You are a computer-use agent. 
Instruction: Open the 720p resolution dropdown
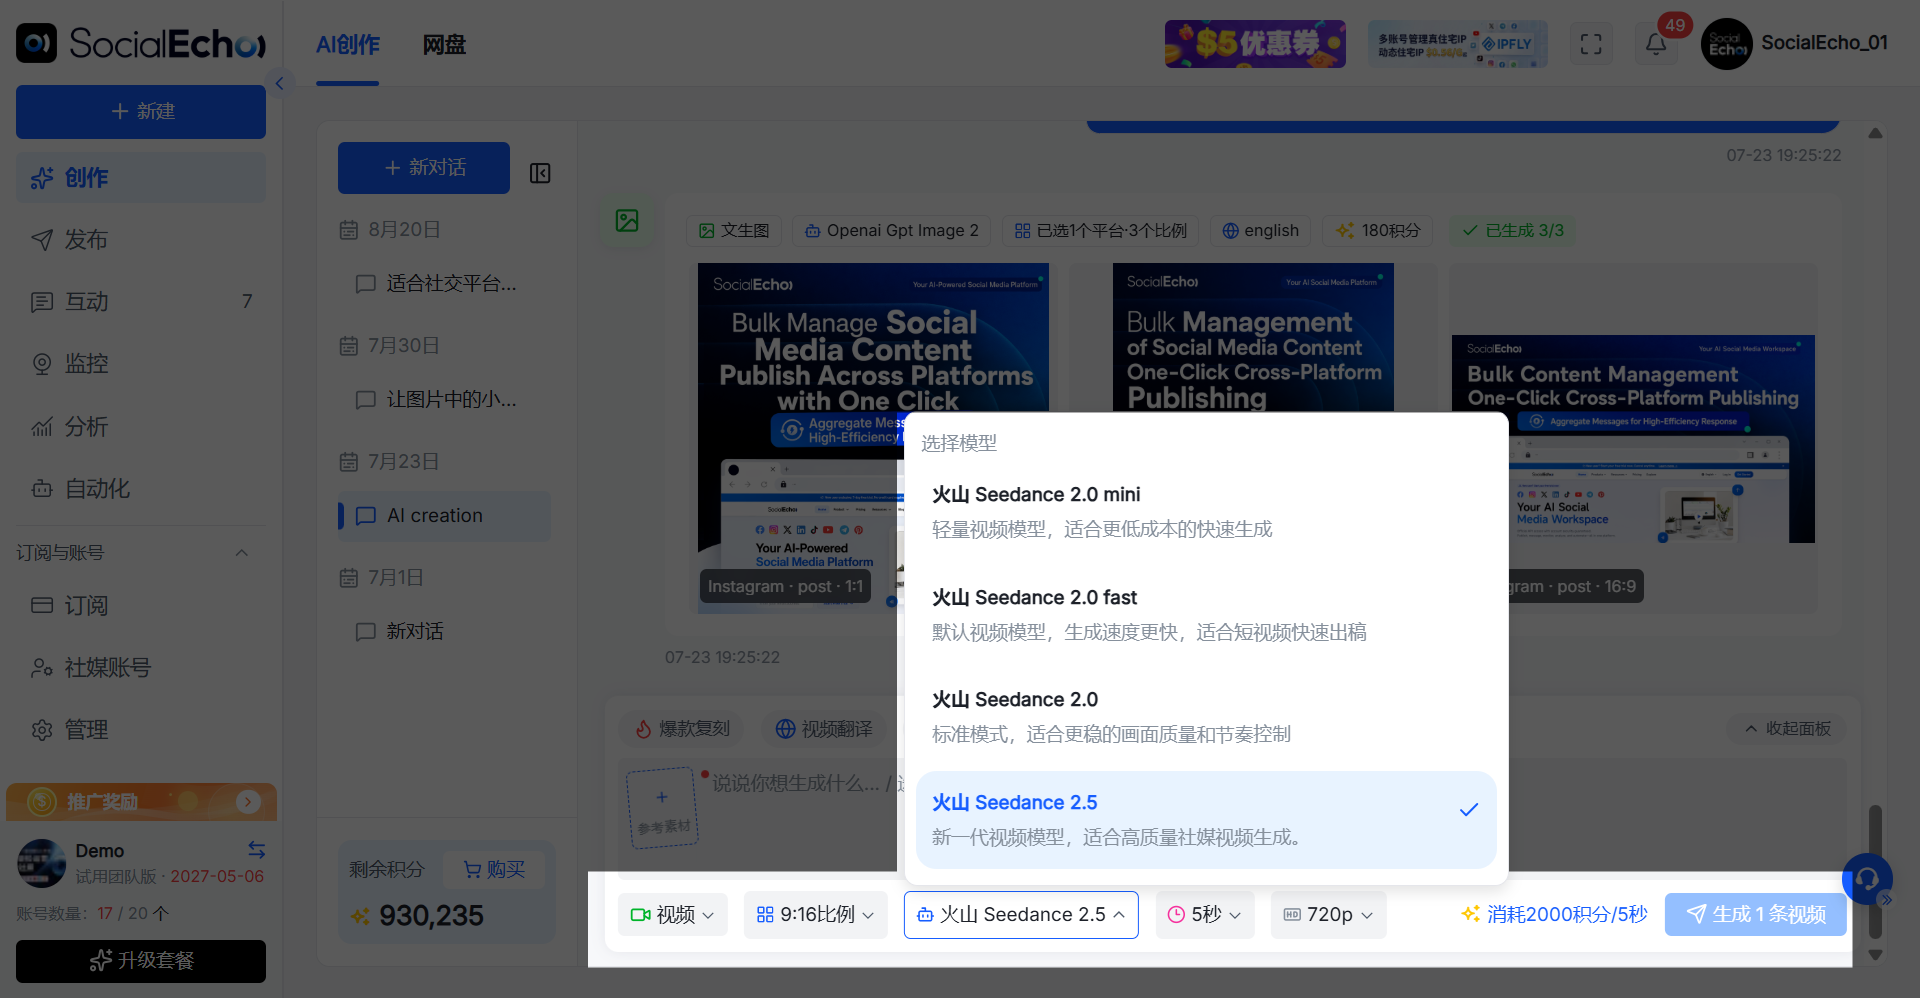[1329, 915]
